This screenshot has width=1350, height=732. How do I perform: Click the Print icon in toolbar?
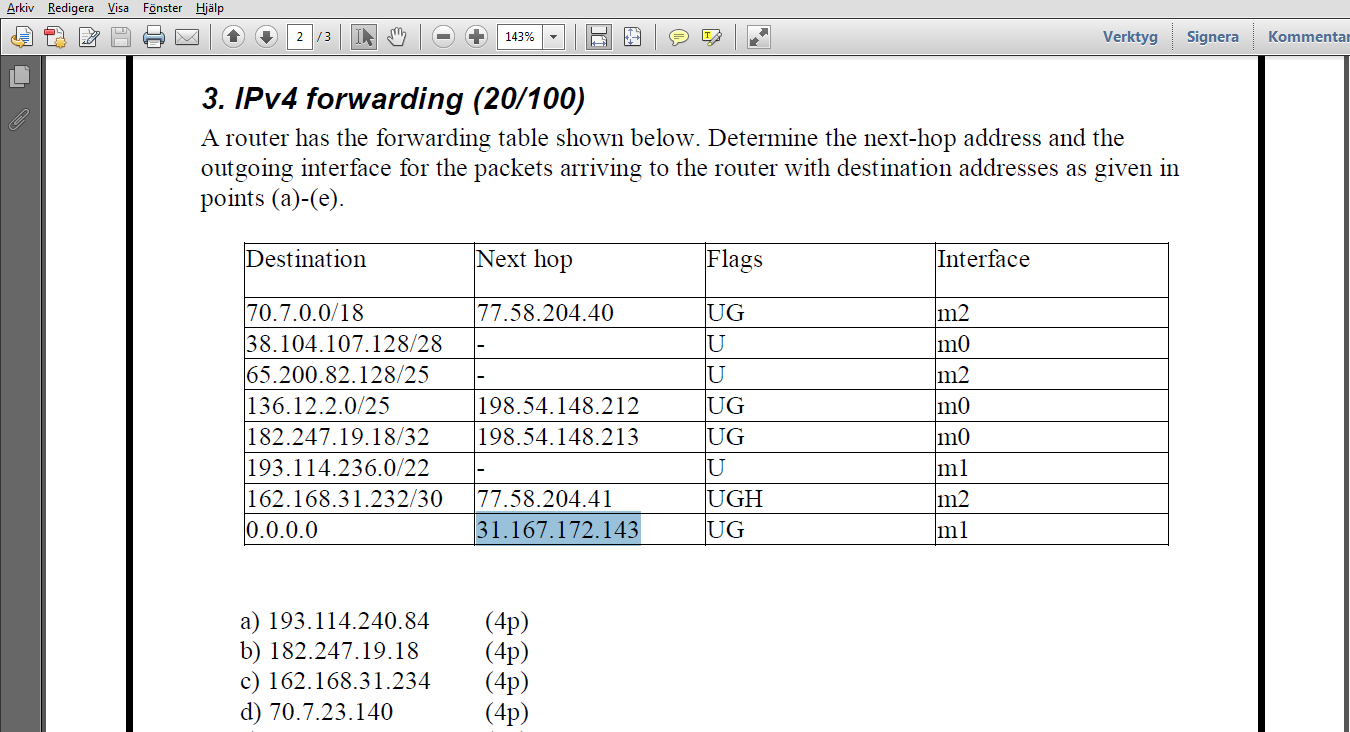153,38
